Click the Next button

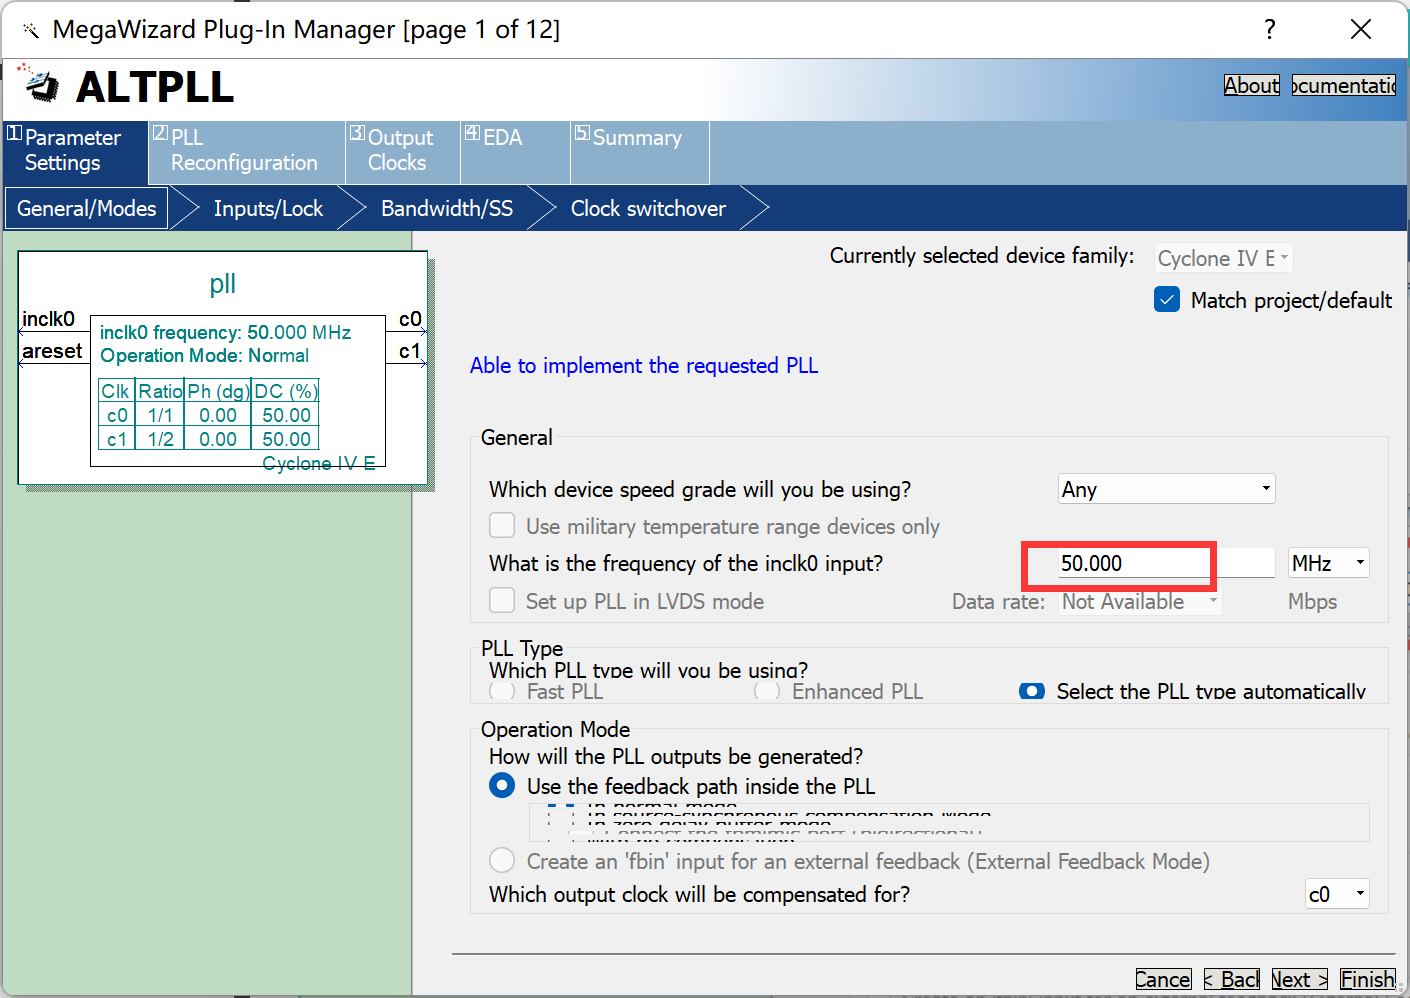(1300, 980)
